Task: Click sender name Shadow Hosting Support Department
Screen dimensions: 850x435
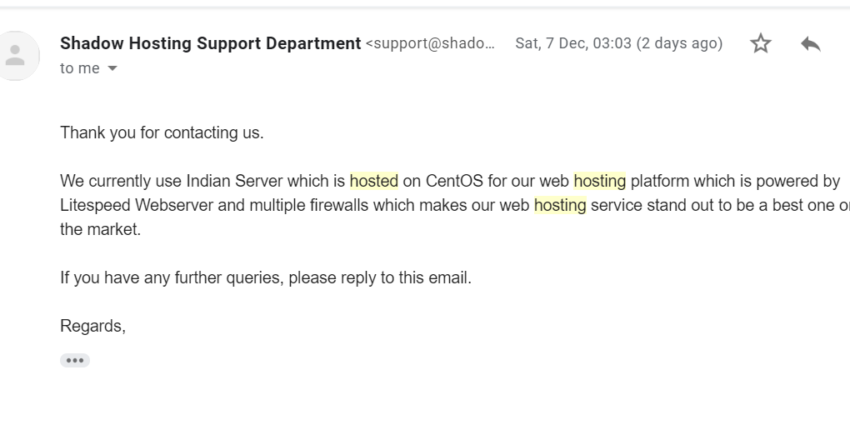Action: point(210,43)
